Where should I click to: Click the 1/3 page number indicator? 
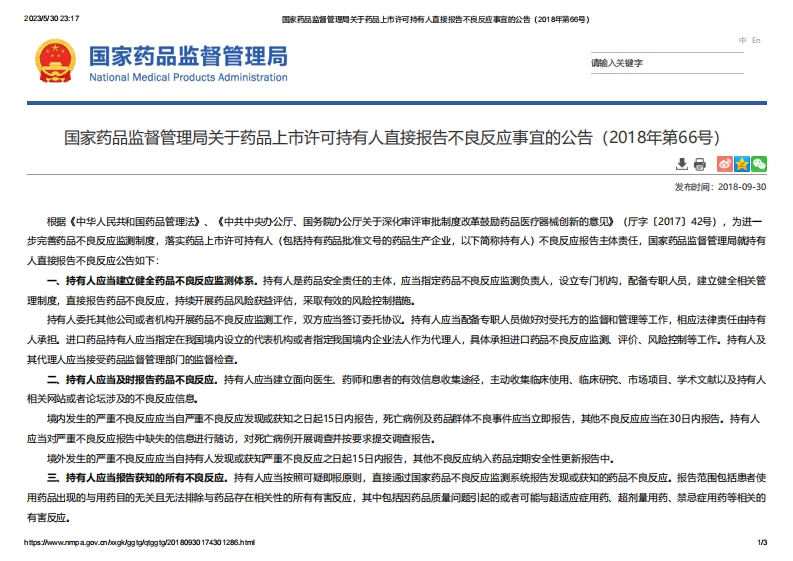[762, 542]
